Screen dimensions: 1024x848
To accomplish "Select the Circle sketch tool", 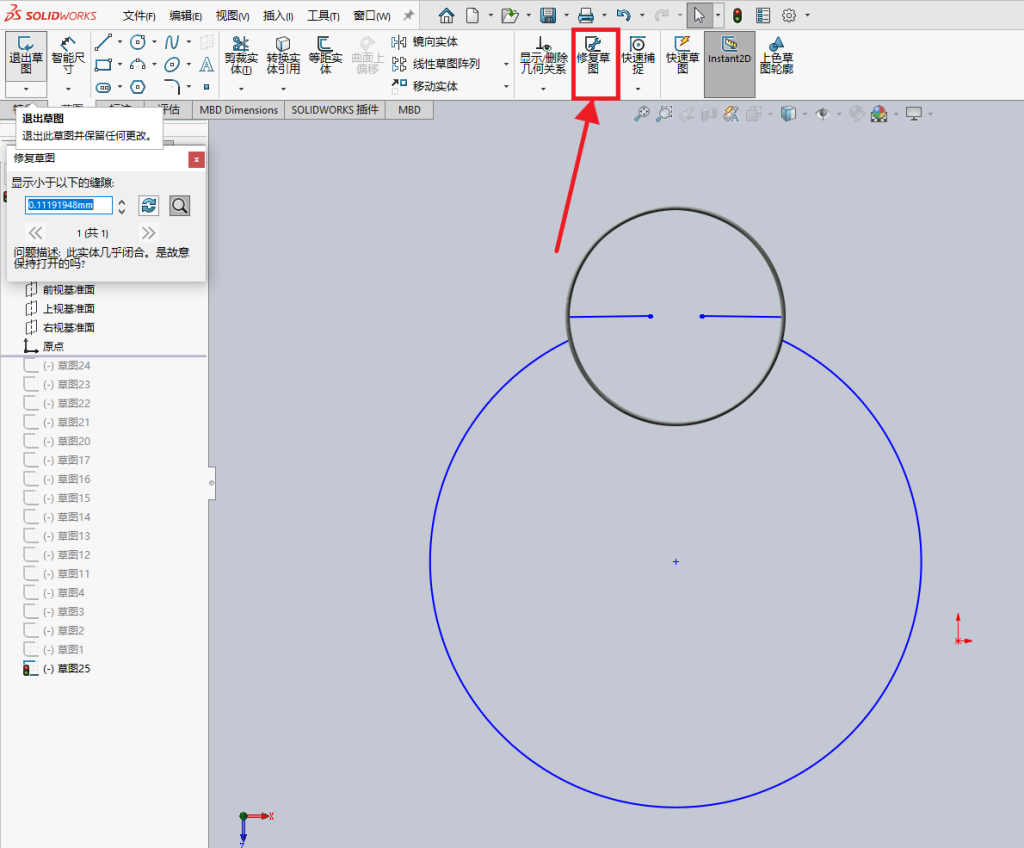I will 138,42.
